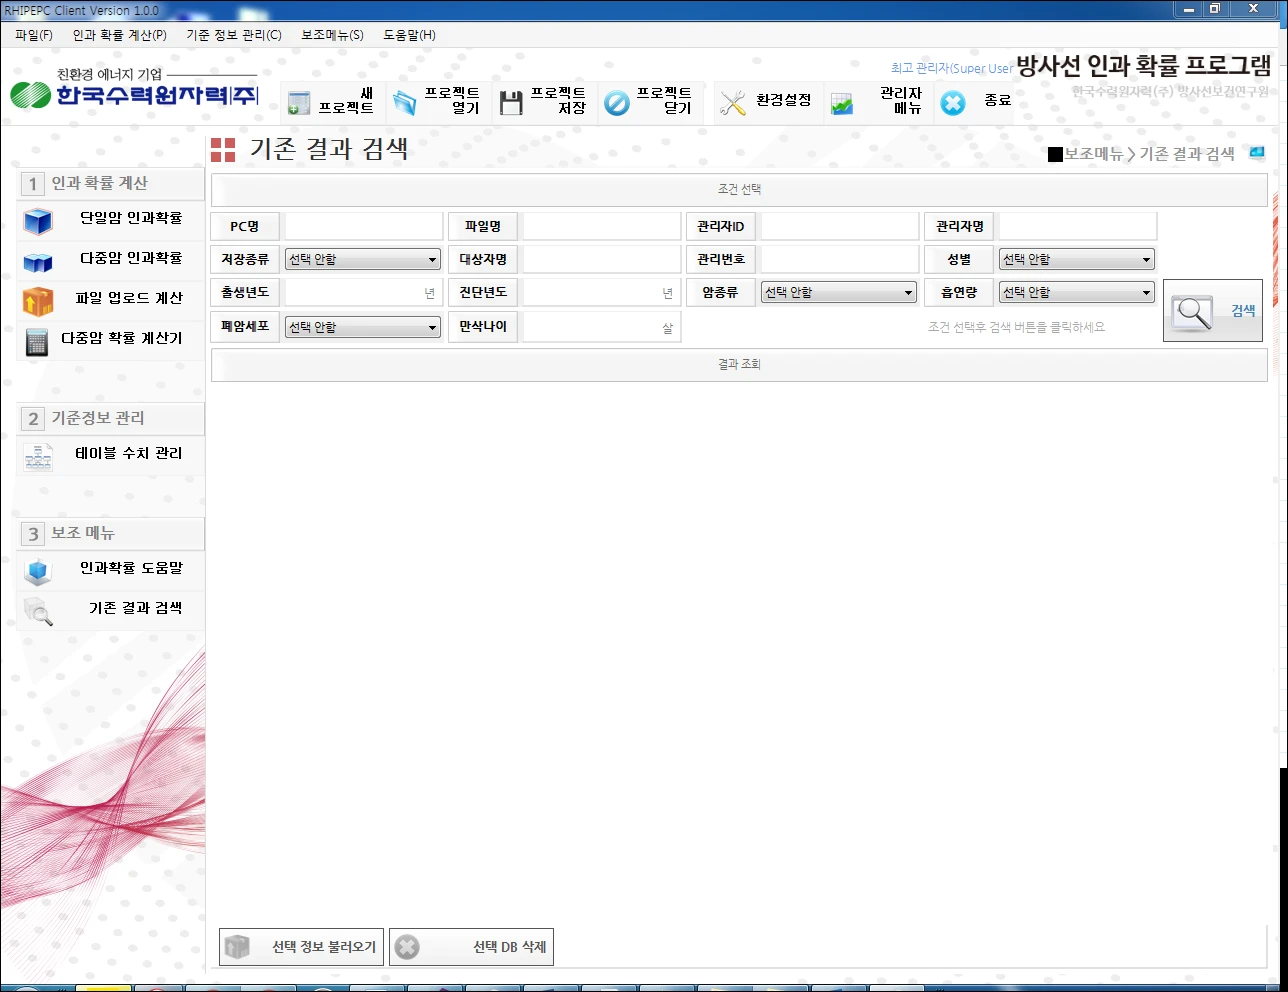
Task: Open 관리자 메뉴 chart icon
Action: [842, 103]
